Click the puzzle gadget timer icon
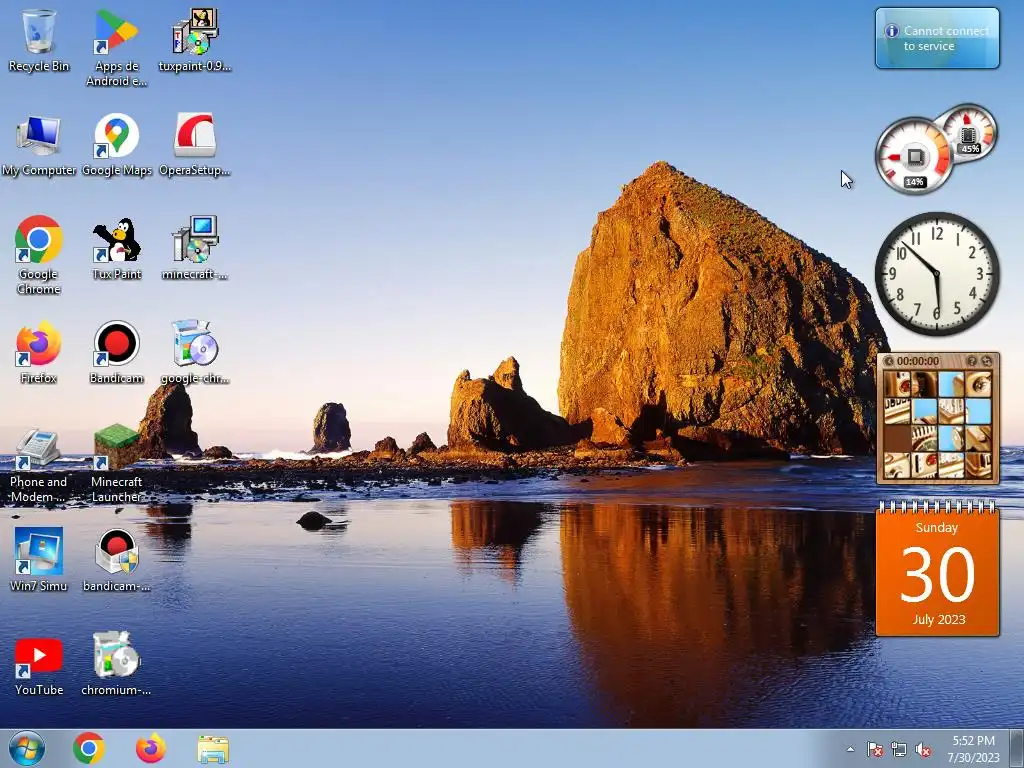The width and height of the screenshot is (1024, 768). (x=888, y=361)
